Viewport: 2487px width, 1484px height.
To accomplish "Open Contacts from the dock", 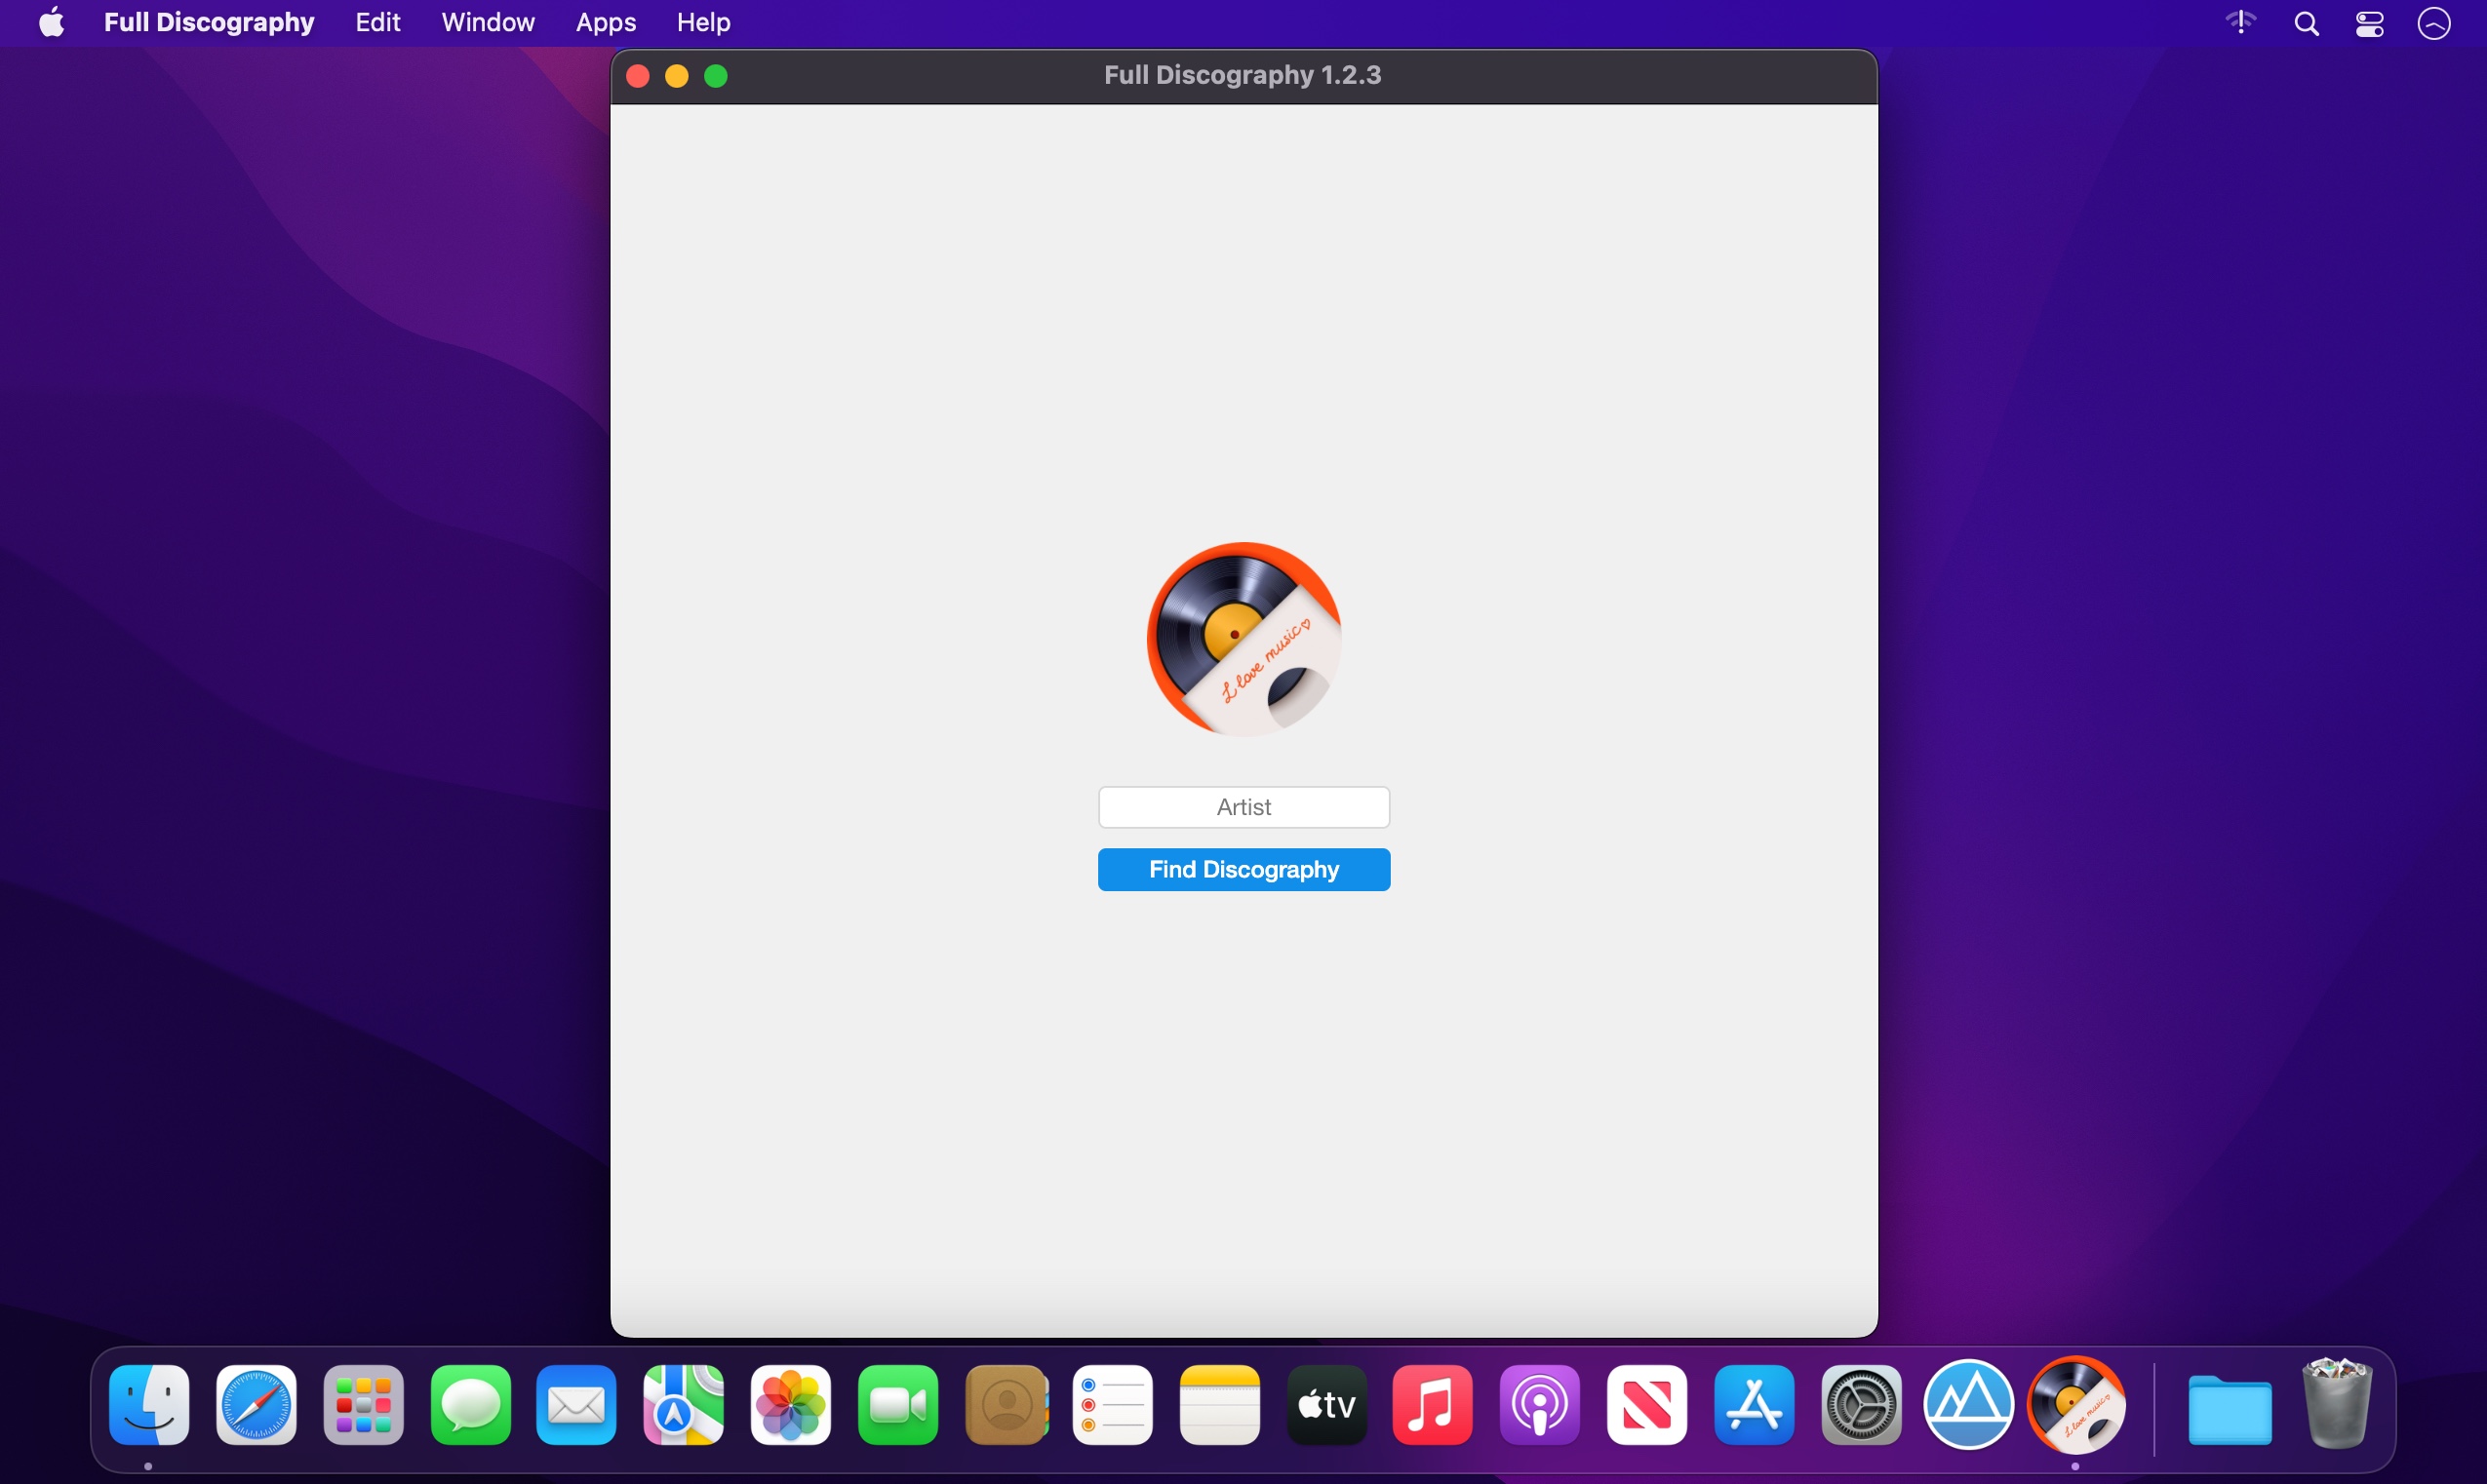I will click(1006, 1405).
